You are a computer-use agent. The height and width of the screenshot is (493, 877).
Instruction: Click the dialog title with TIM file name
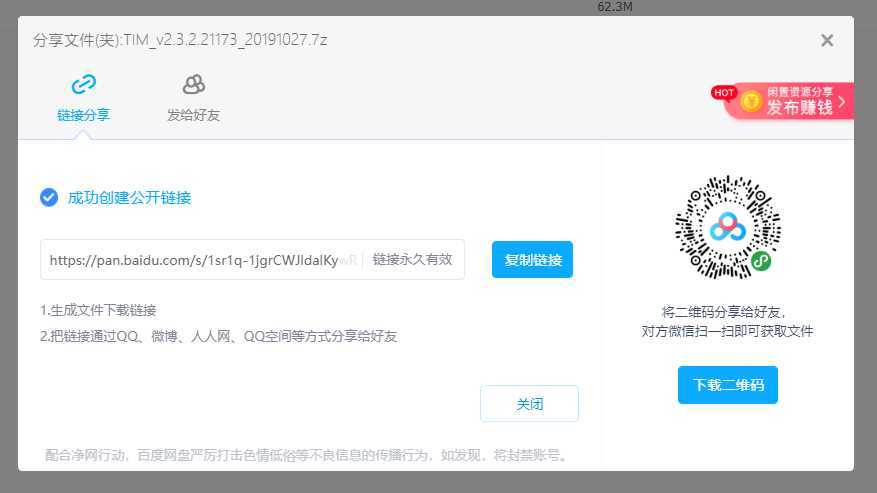tap(180, 40)
